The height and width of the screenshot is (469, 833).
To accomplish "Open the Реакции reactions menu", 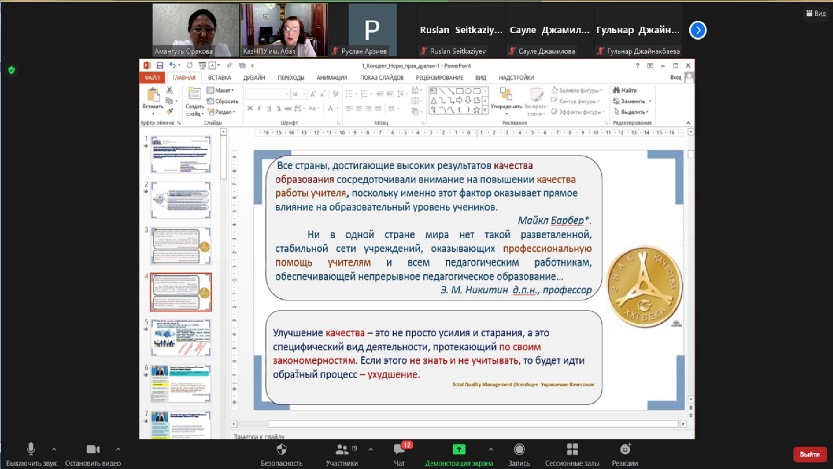I will pyautogui.click(x=625, y=451).
